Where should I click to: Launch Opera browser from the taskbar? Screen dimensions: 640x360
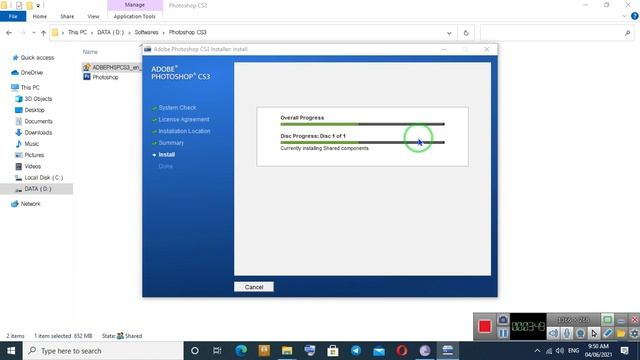coord(402,351)
